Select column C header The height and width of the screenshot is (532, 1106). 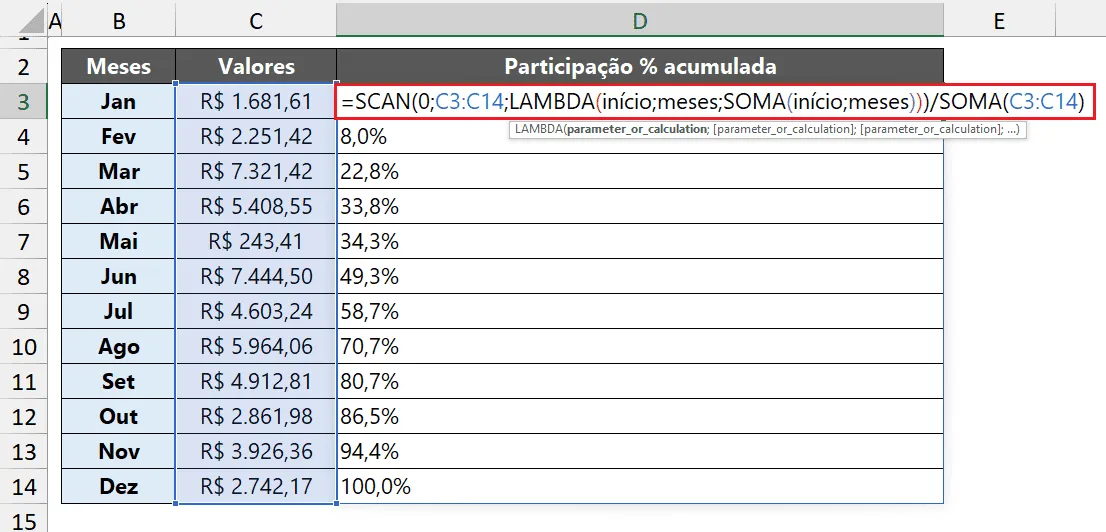pos(256,21)
